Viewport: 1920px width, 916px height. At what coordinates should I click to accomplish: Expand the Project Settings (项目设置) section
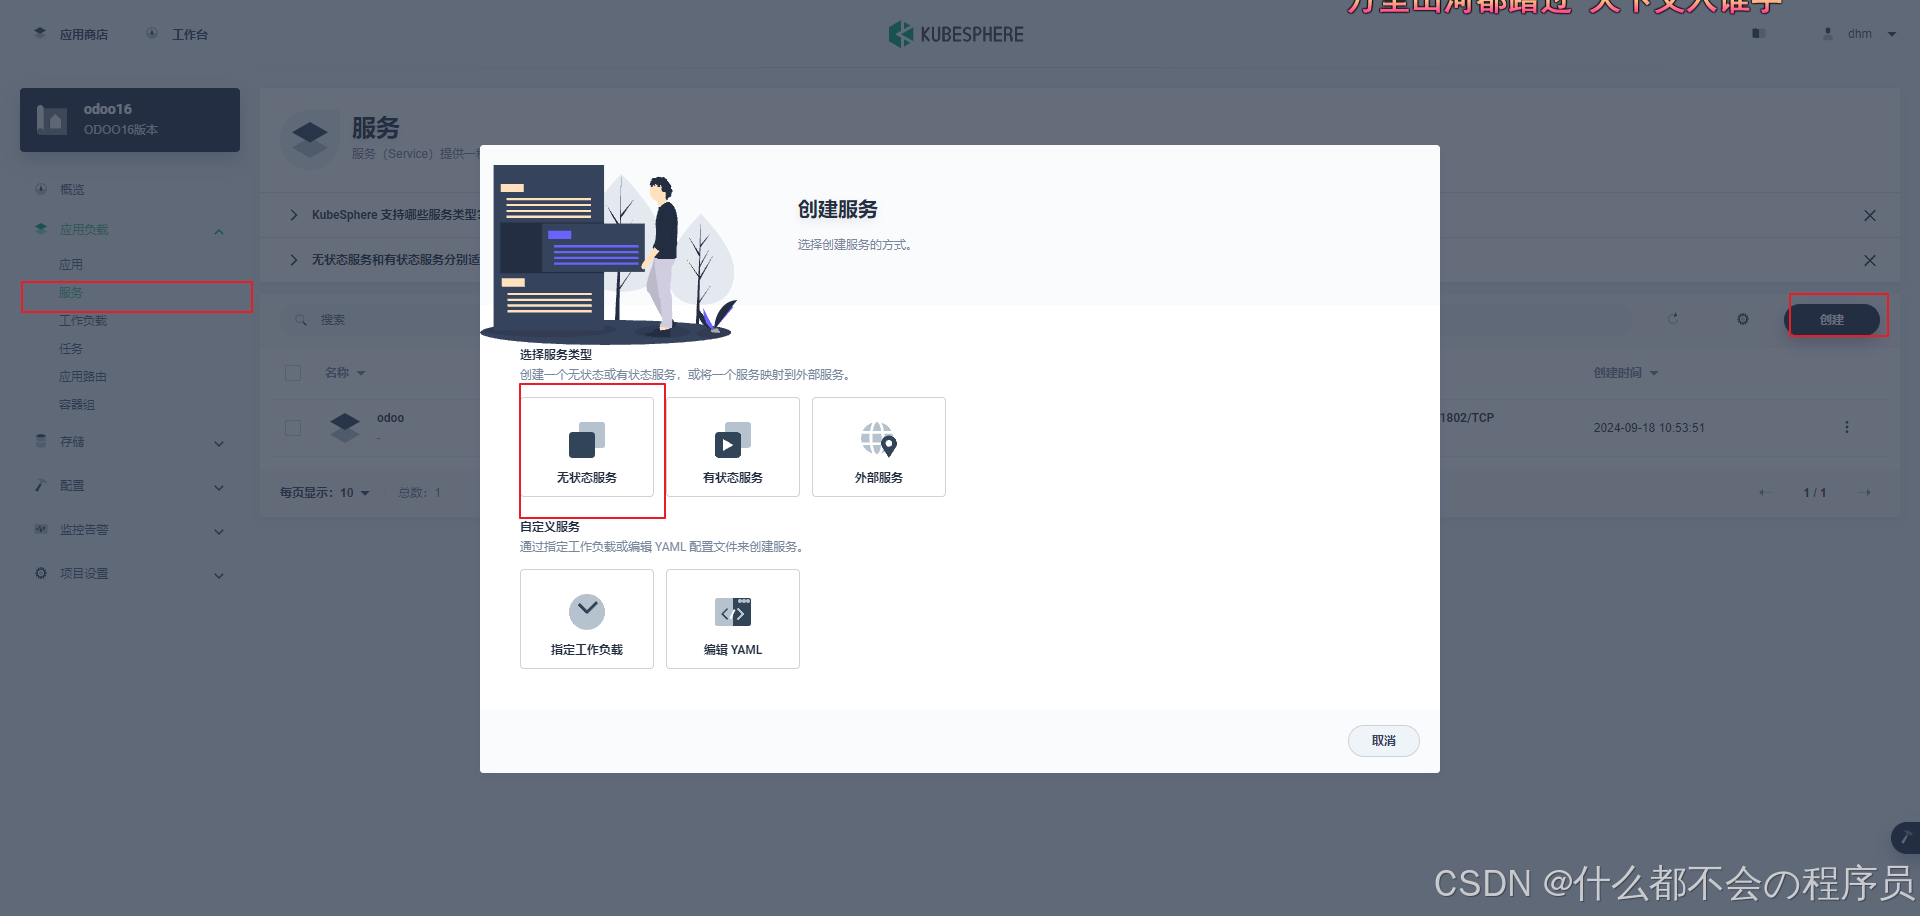pos(130,574)
